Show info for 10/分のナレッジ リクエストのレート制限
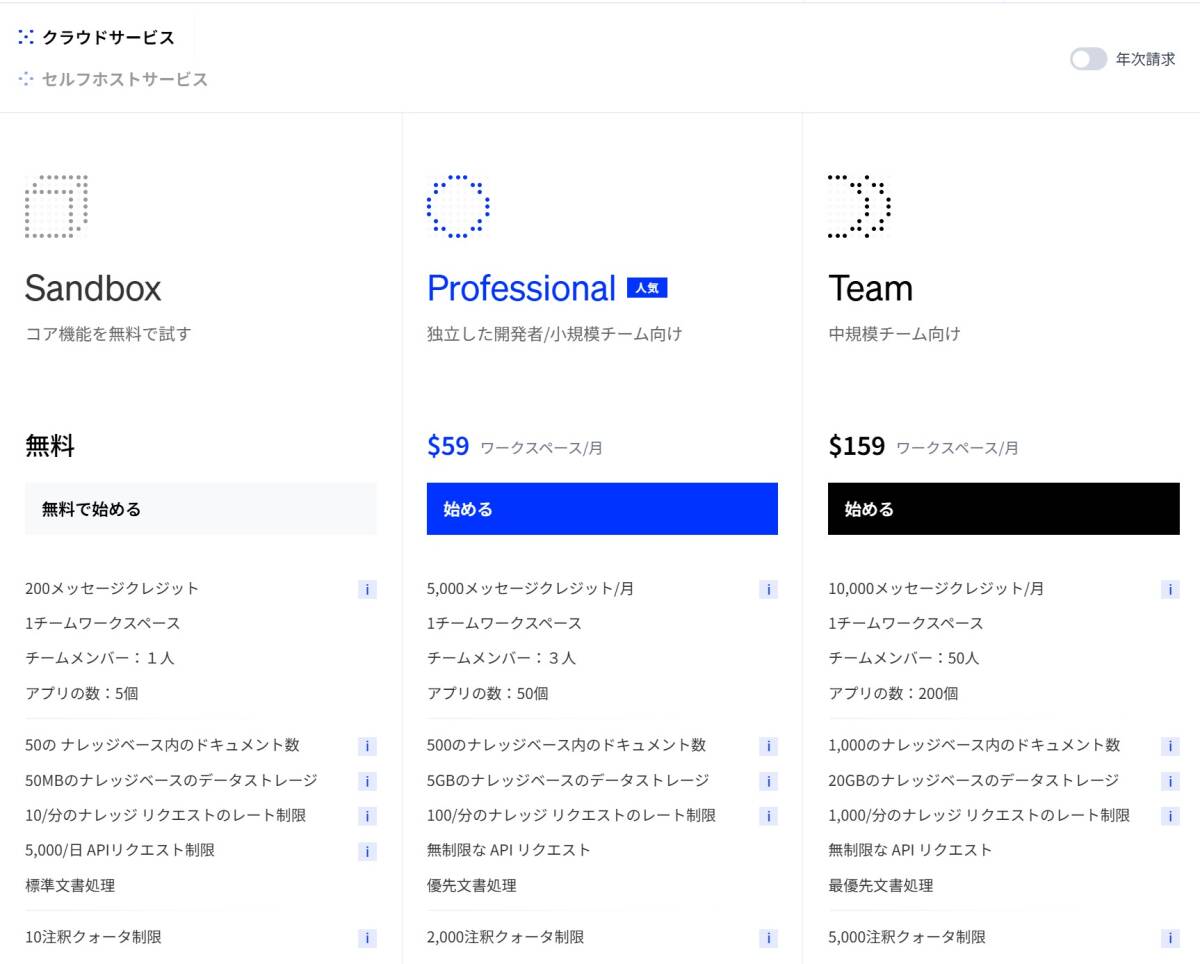The height and width of the screenshot is (964, 1200). point(367,816)
